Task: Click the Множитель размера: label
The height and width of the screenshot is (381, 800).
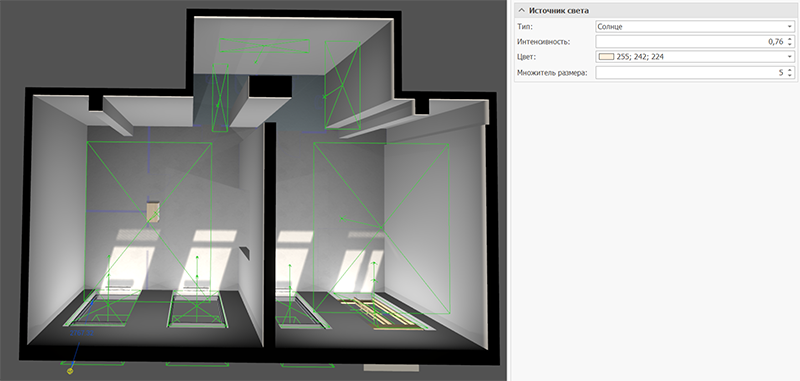Action: pyautogui.click(x=552, y=73)
